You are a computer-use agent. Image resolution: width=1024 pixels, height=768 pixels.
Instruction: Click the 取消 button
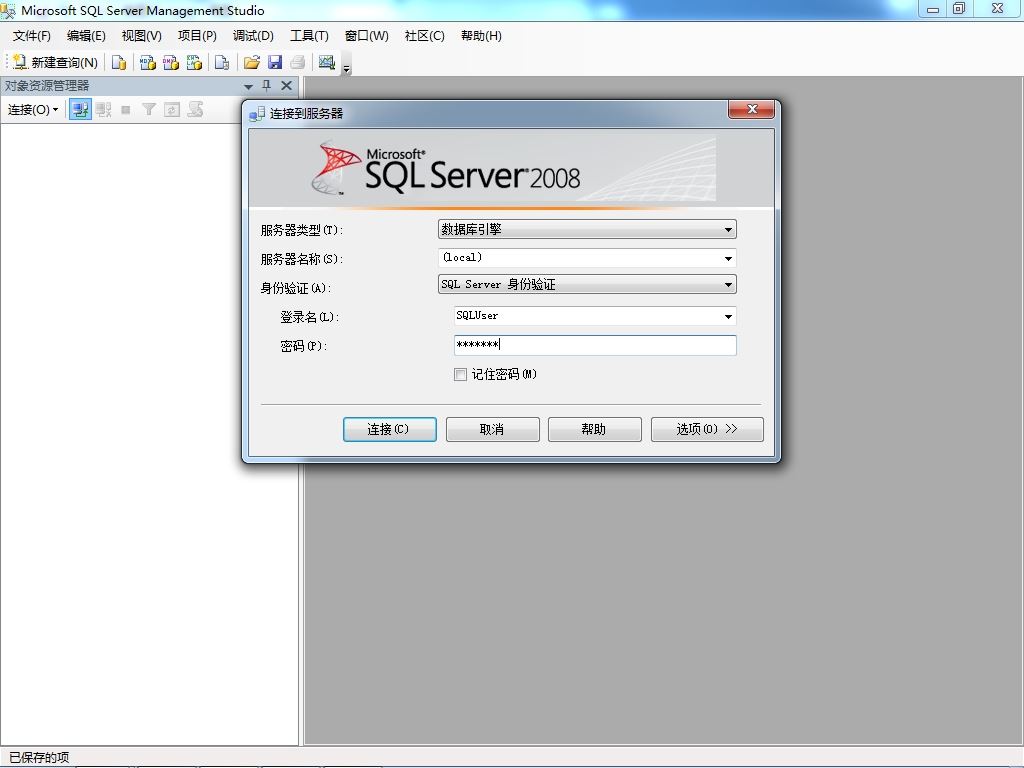(x=492, y=429)
